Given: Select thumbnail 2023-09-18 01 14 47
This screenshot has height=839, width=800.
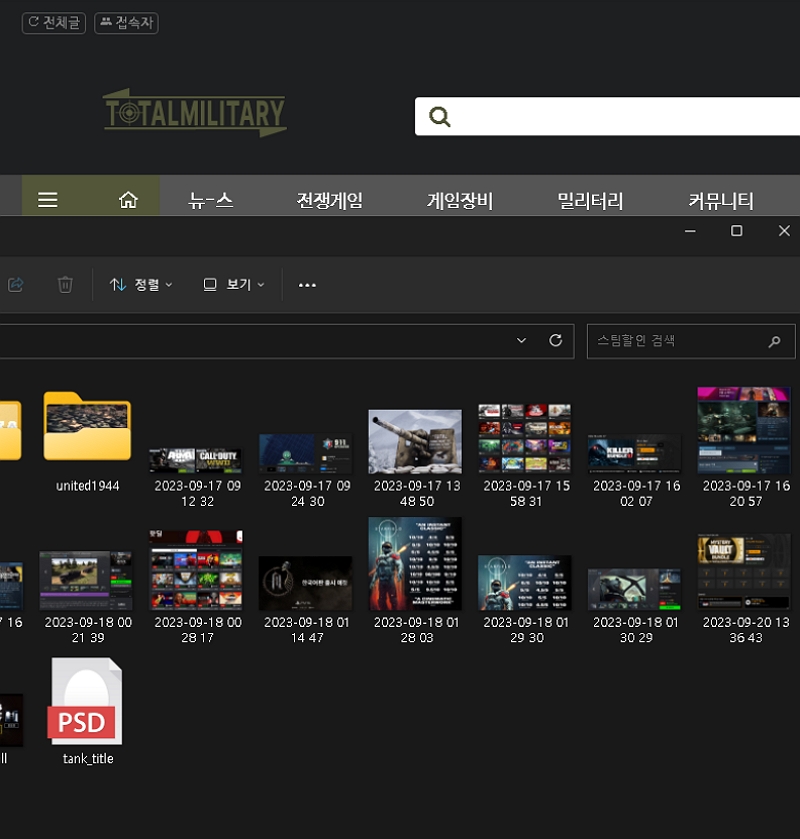Looking at the screenshot, I should pos(306,583).
